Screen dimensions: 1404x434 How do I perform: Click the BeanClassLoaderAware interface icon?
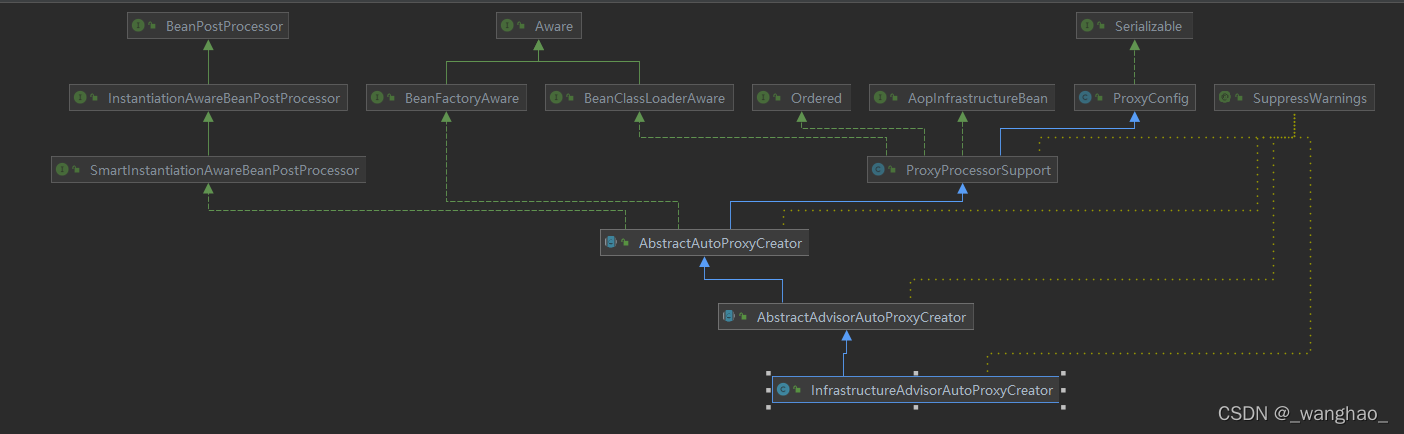(558, 98)
